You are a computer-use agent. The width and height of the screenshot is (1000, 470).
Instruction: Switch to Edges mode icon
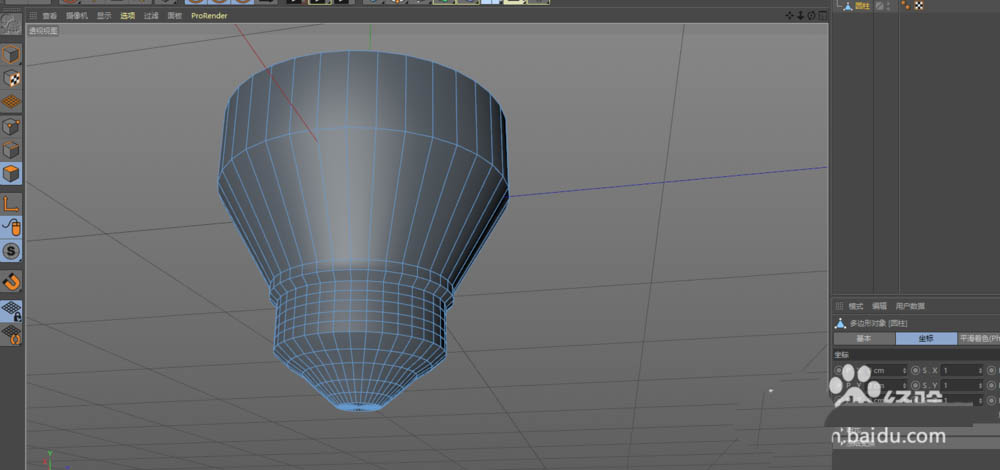[11, 150]
